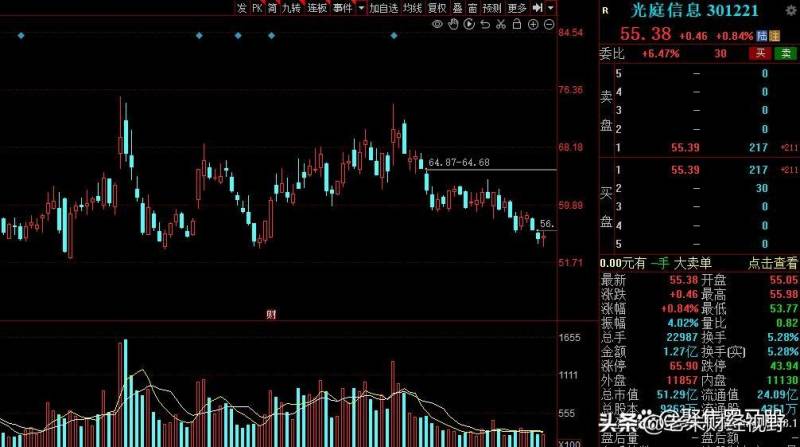Start chart replay with the play icon
800x447 pixels.
coord(469,24)
